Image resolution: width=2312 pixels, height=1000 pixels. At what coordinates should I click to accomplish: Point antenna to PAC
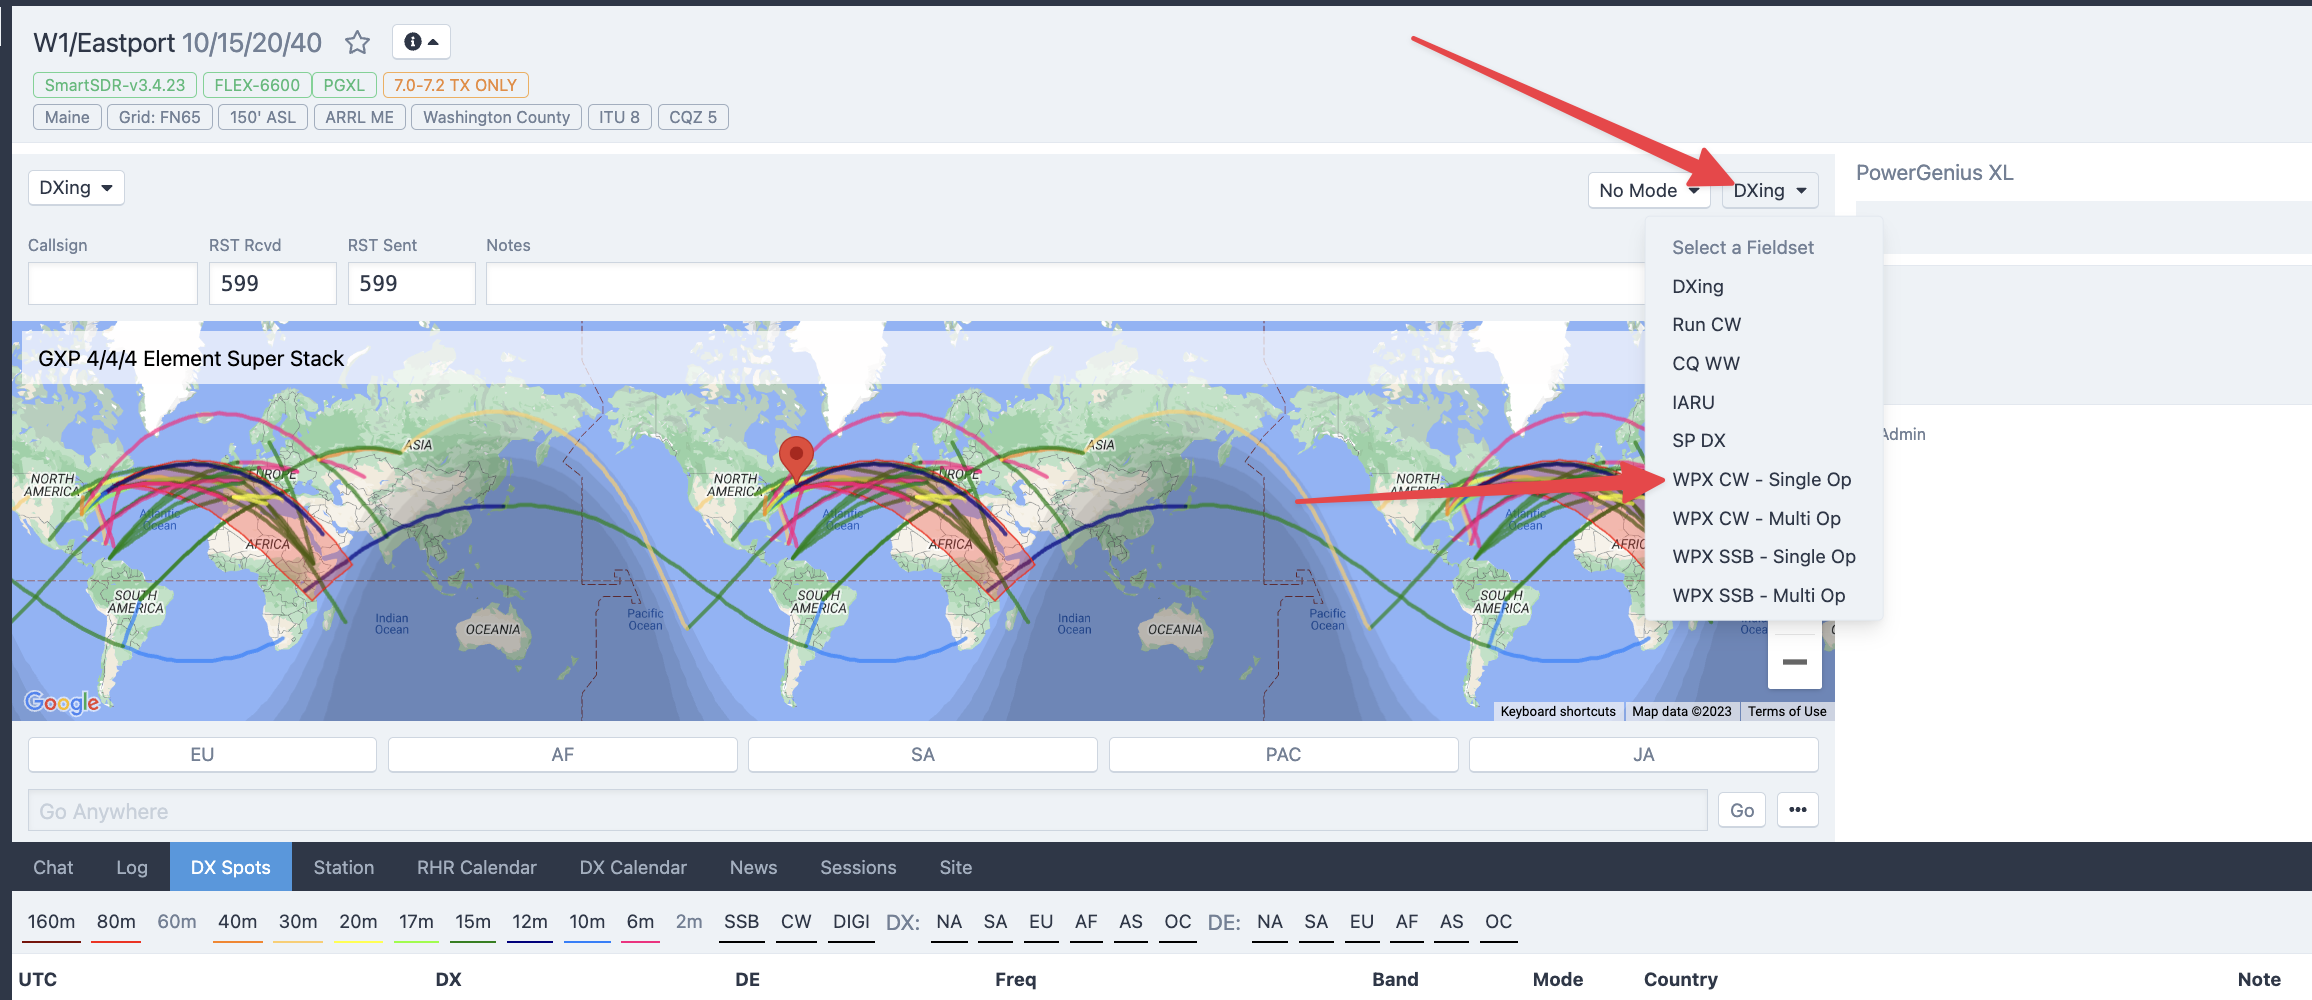pos(1283,755)
